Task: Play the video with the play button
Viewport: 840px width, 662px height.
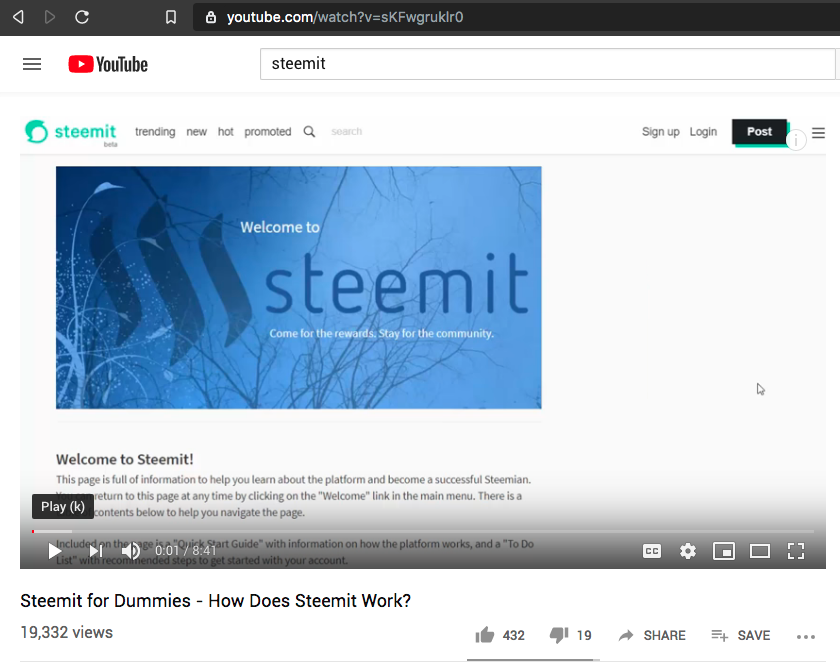Action: [x=54, y=551]
